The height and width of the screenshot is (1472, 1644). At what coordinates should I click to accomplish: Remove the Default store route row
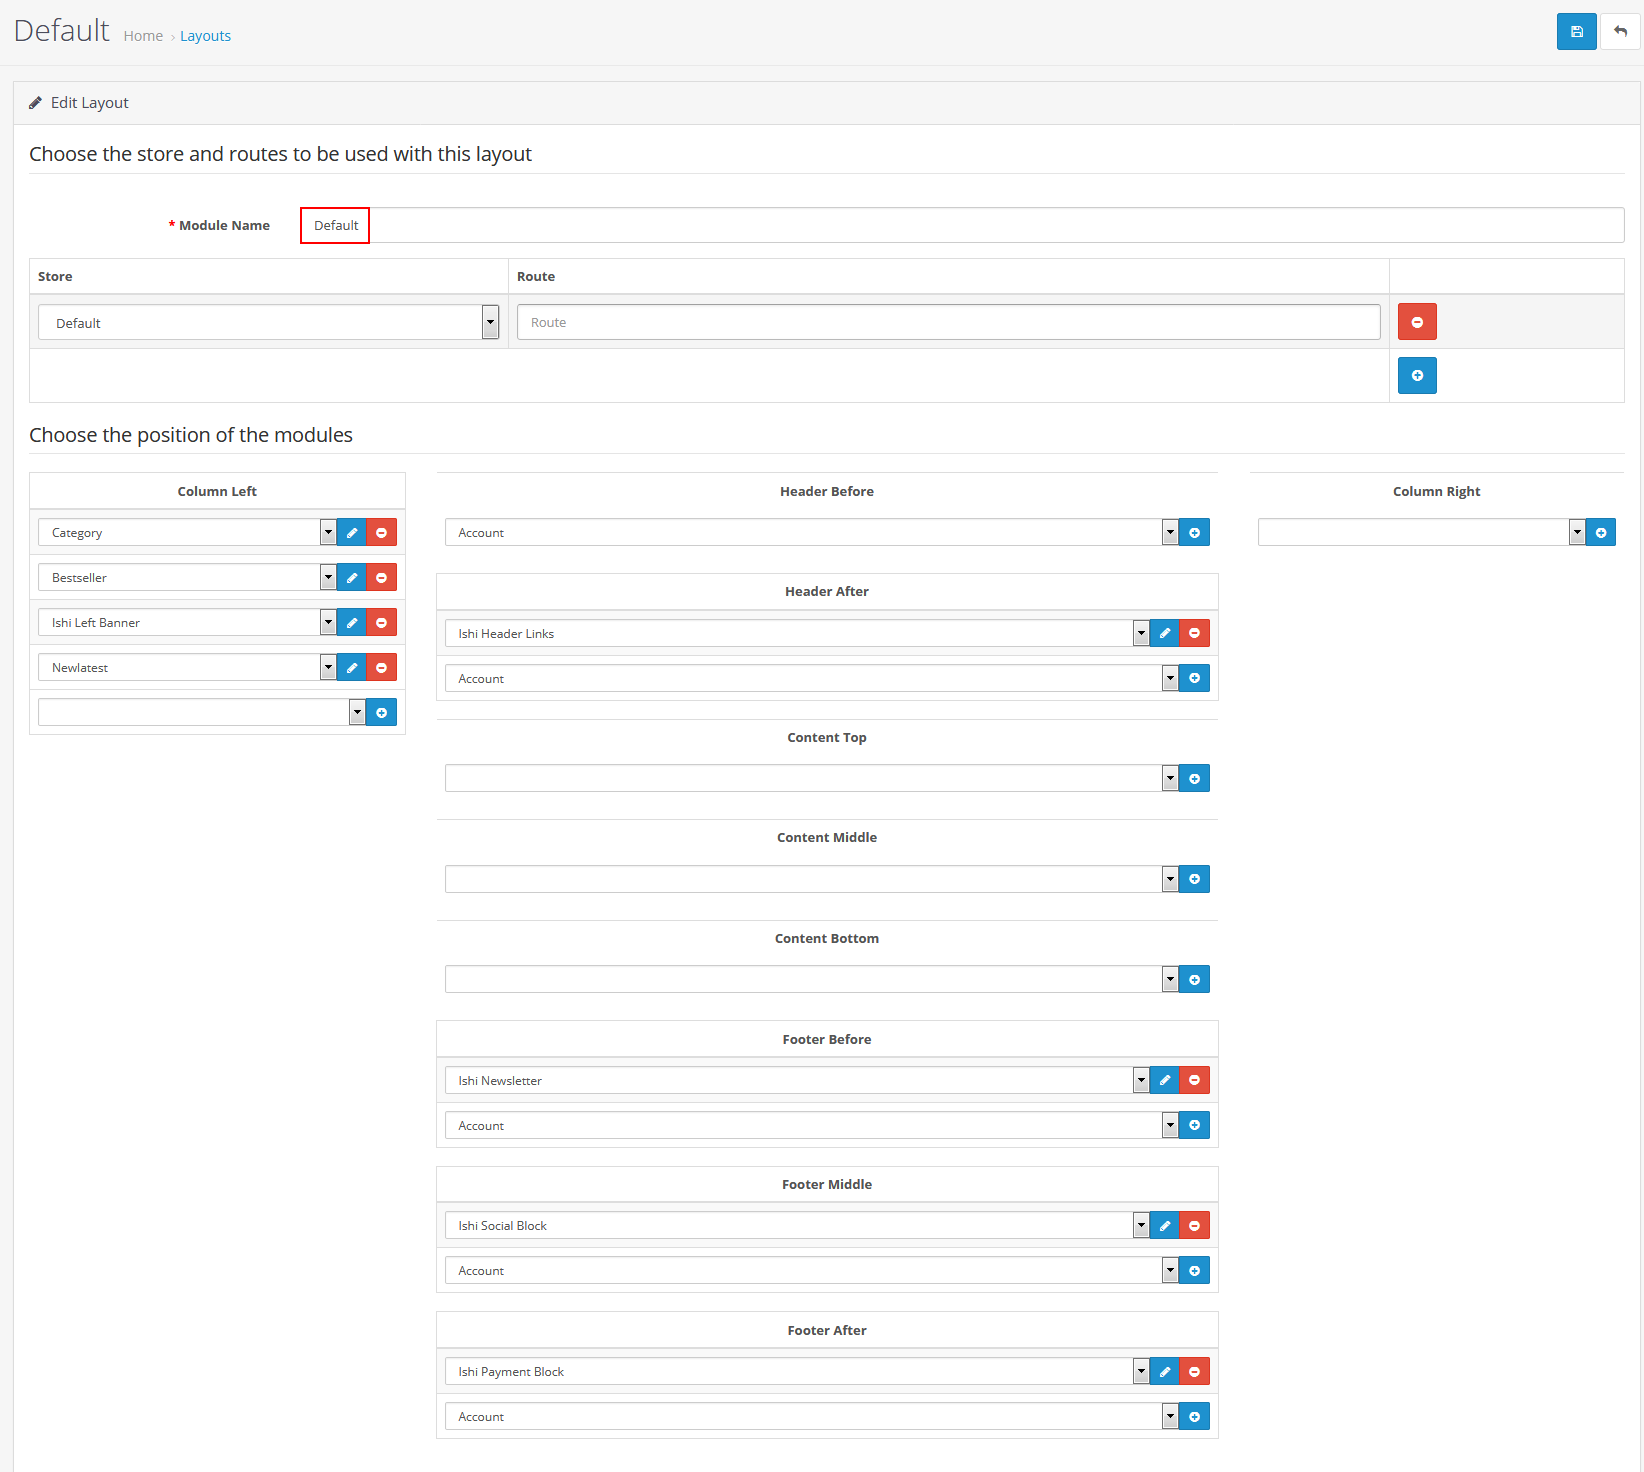[1416, 322]
